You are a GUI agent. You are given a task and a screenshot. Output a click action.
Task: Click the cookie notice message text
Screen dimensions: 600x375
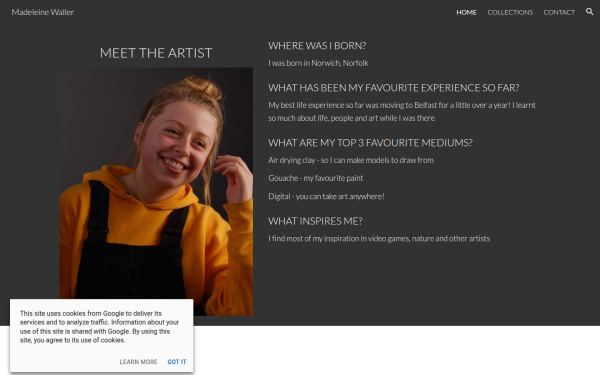99,326
